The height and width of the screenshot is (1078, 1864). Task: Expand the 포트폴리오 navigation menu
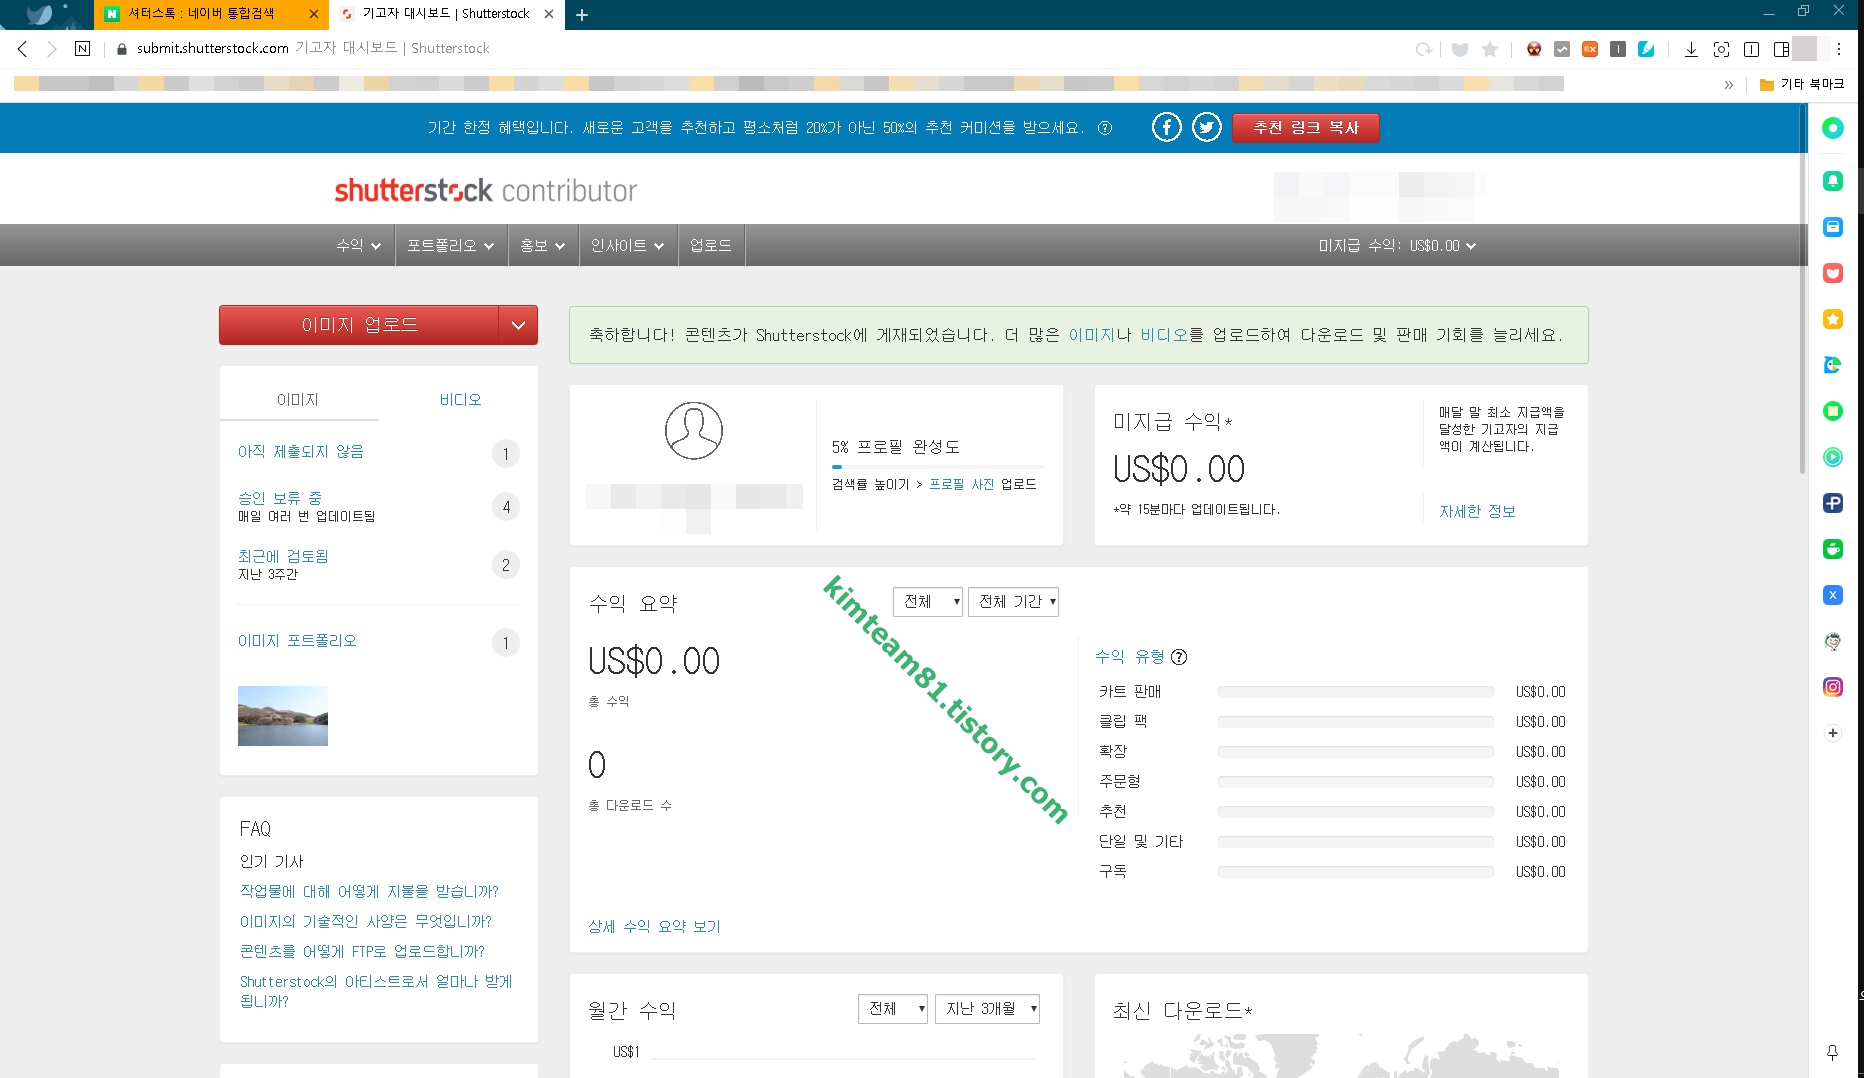pyautogui.click(x=450, y=245)
